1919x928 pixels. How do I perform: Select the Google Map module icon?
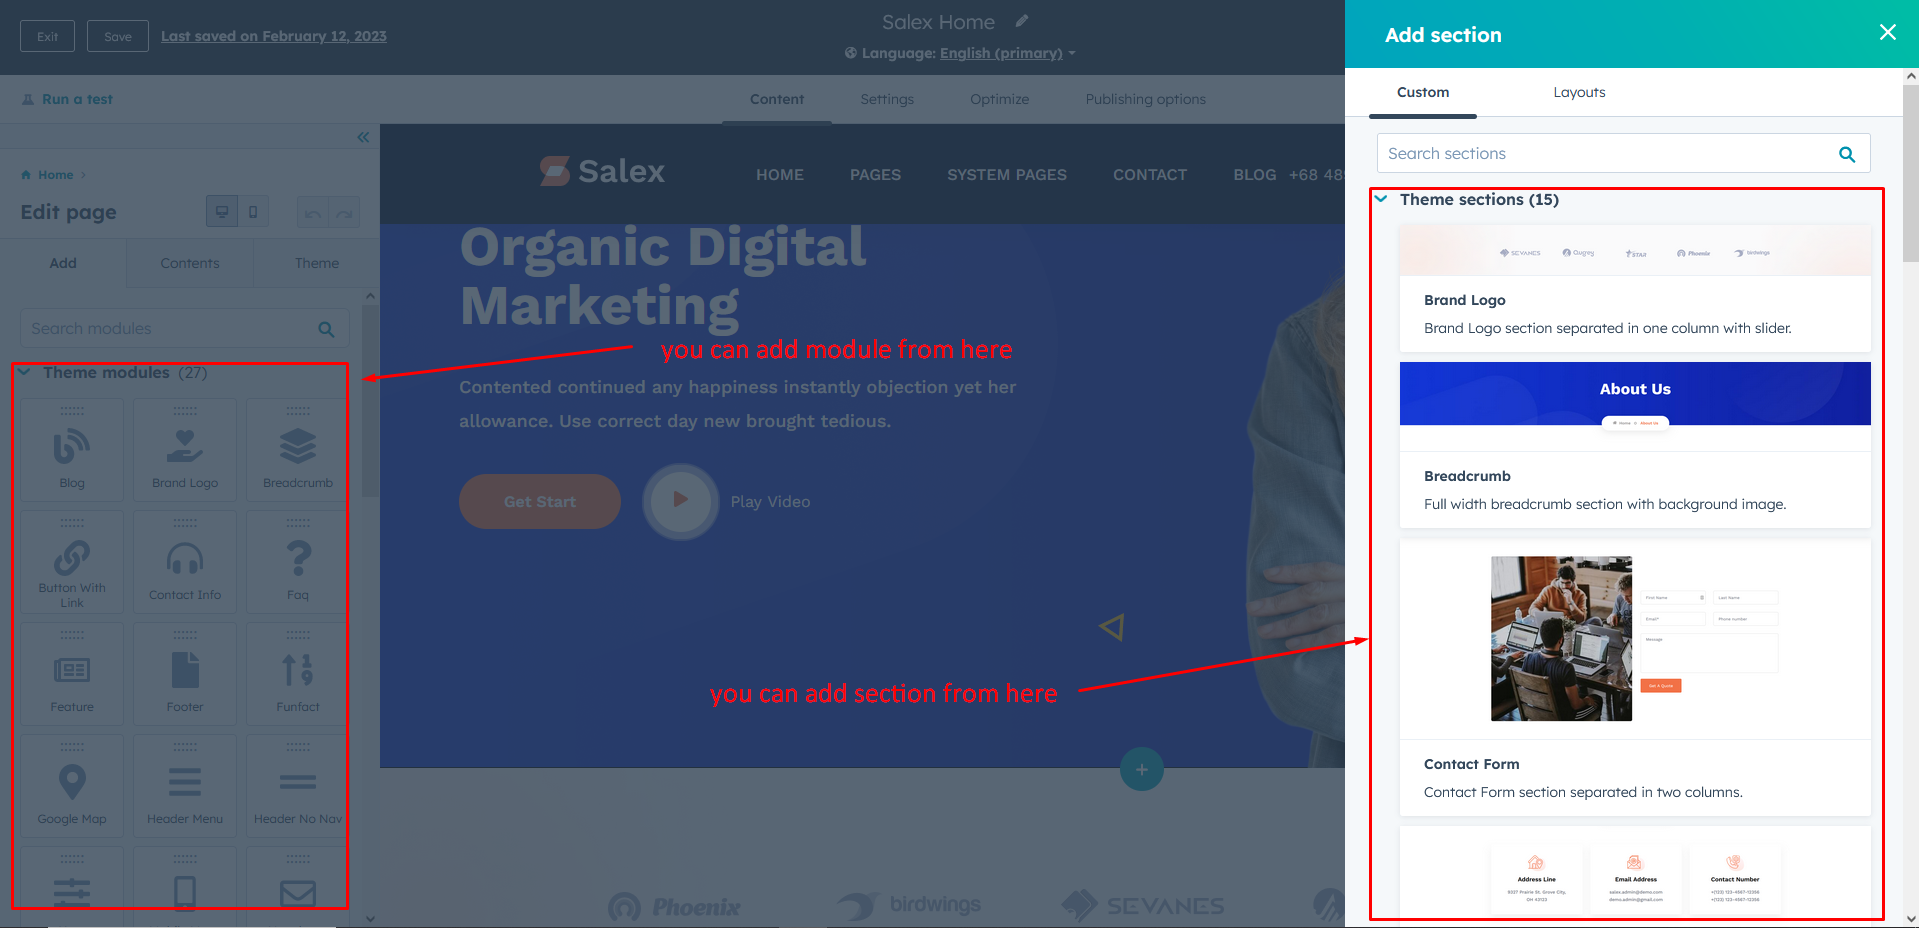pos(72,783)
